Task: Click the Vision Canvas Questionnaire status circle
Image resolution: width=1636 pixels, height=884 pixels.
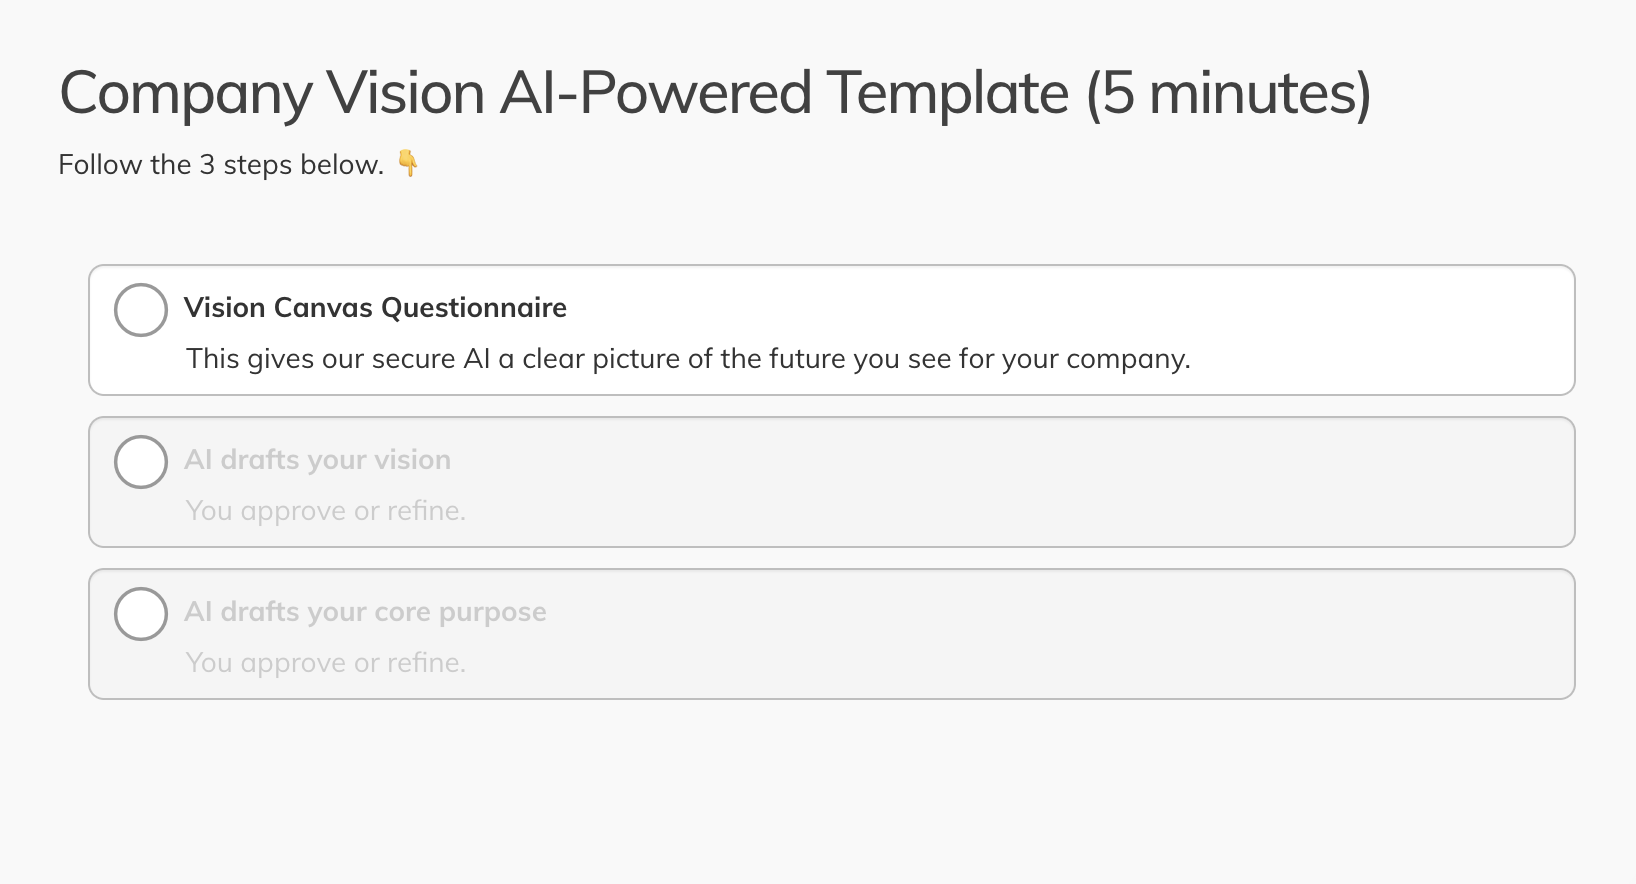Action: [x=141, y=310]
